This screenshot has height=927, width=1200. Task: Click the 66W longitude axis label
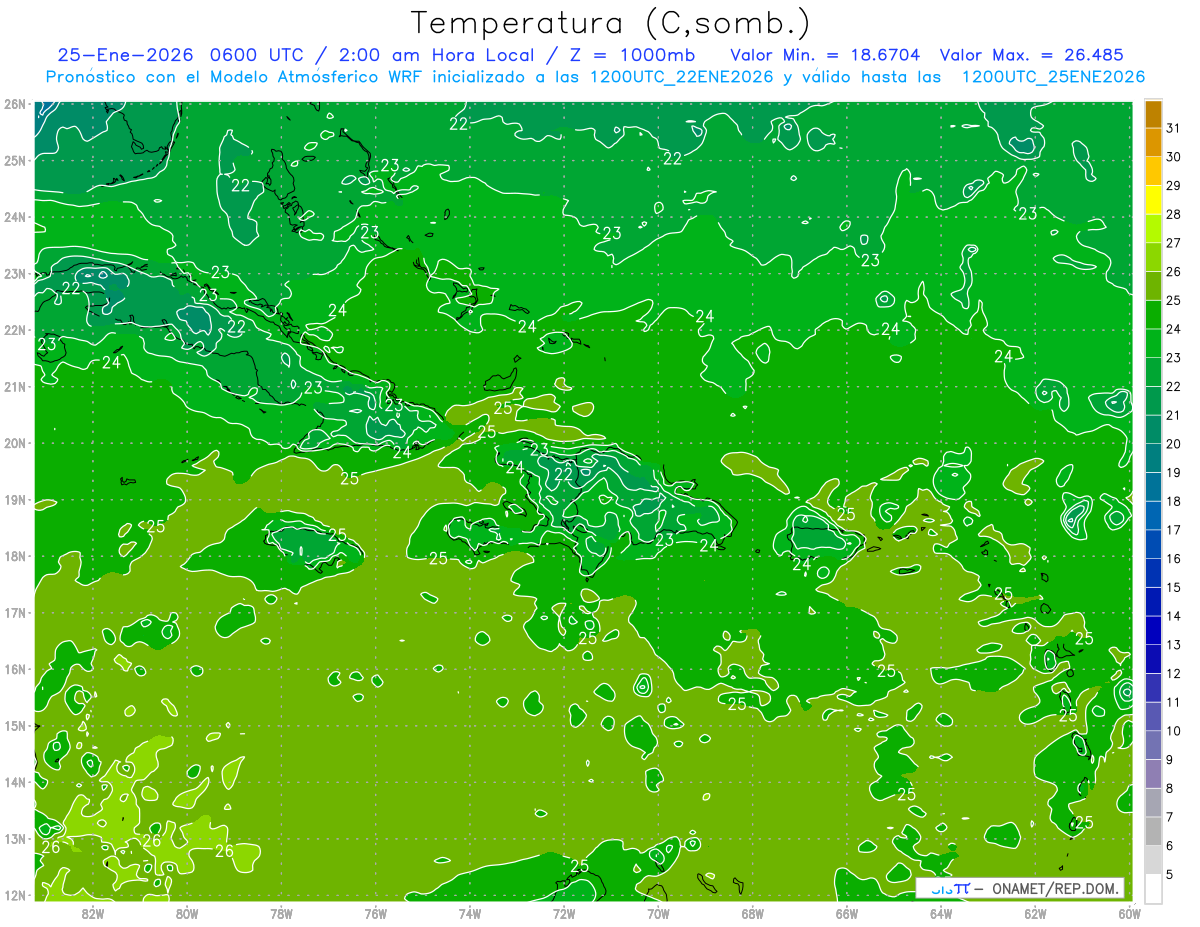coord(847,913)
